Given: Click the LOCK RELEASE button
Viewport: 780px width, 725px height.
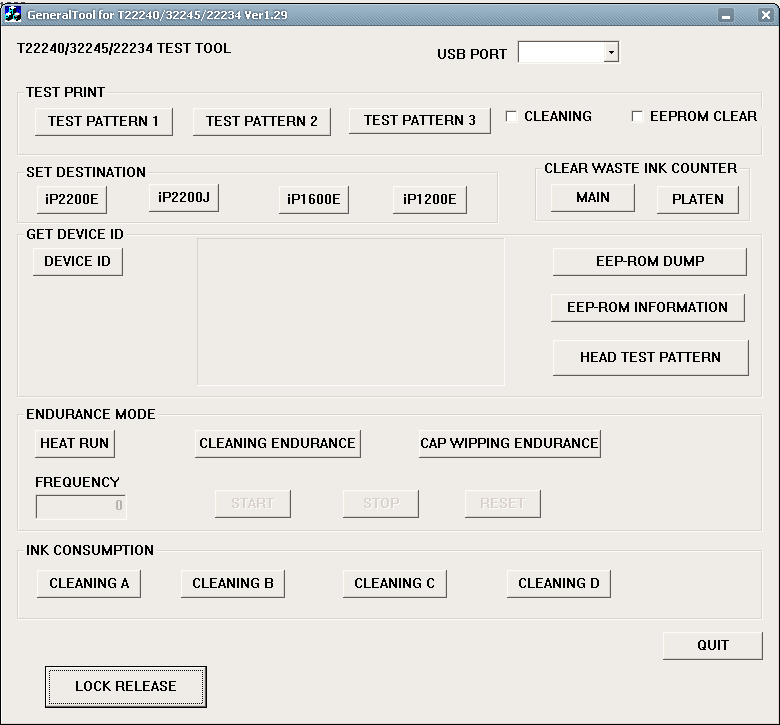Looking at the screenshot, I should (x=126, y=687).
